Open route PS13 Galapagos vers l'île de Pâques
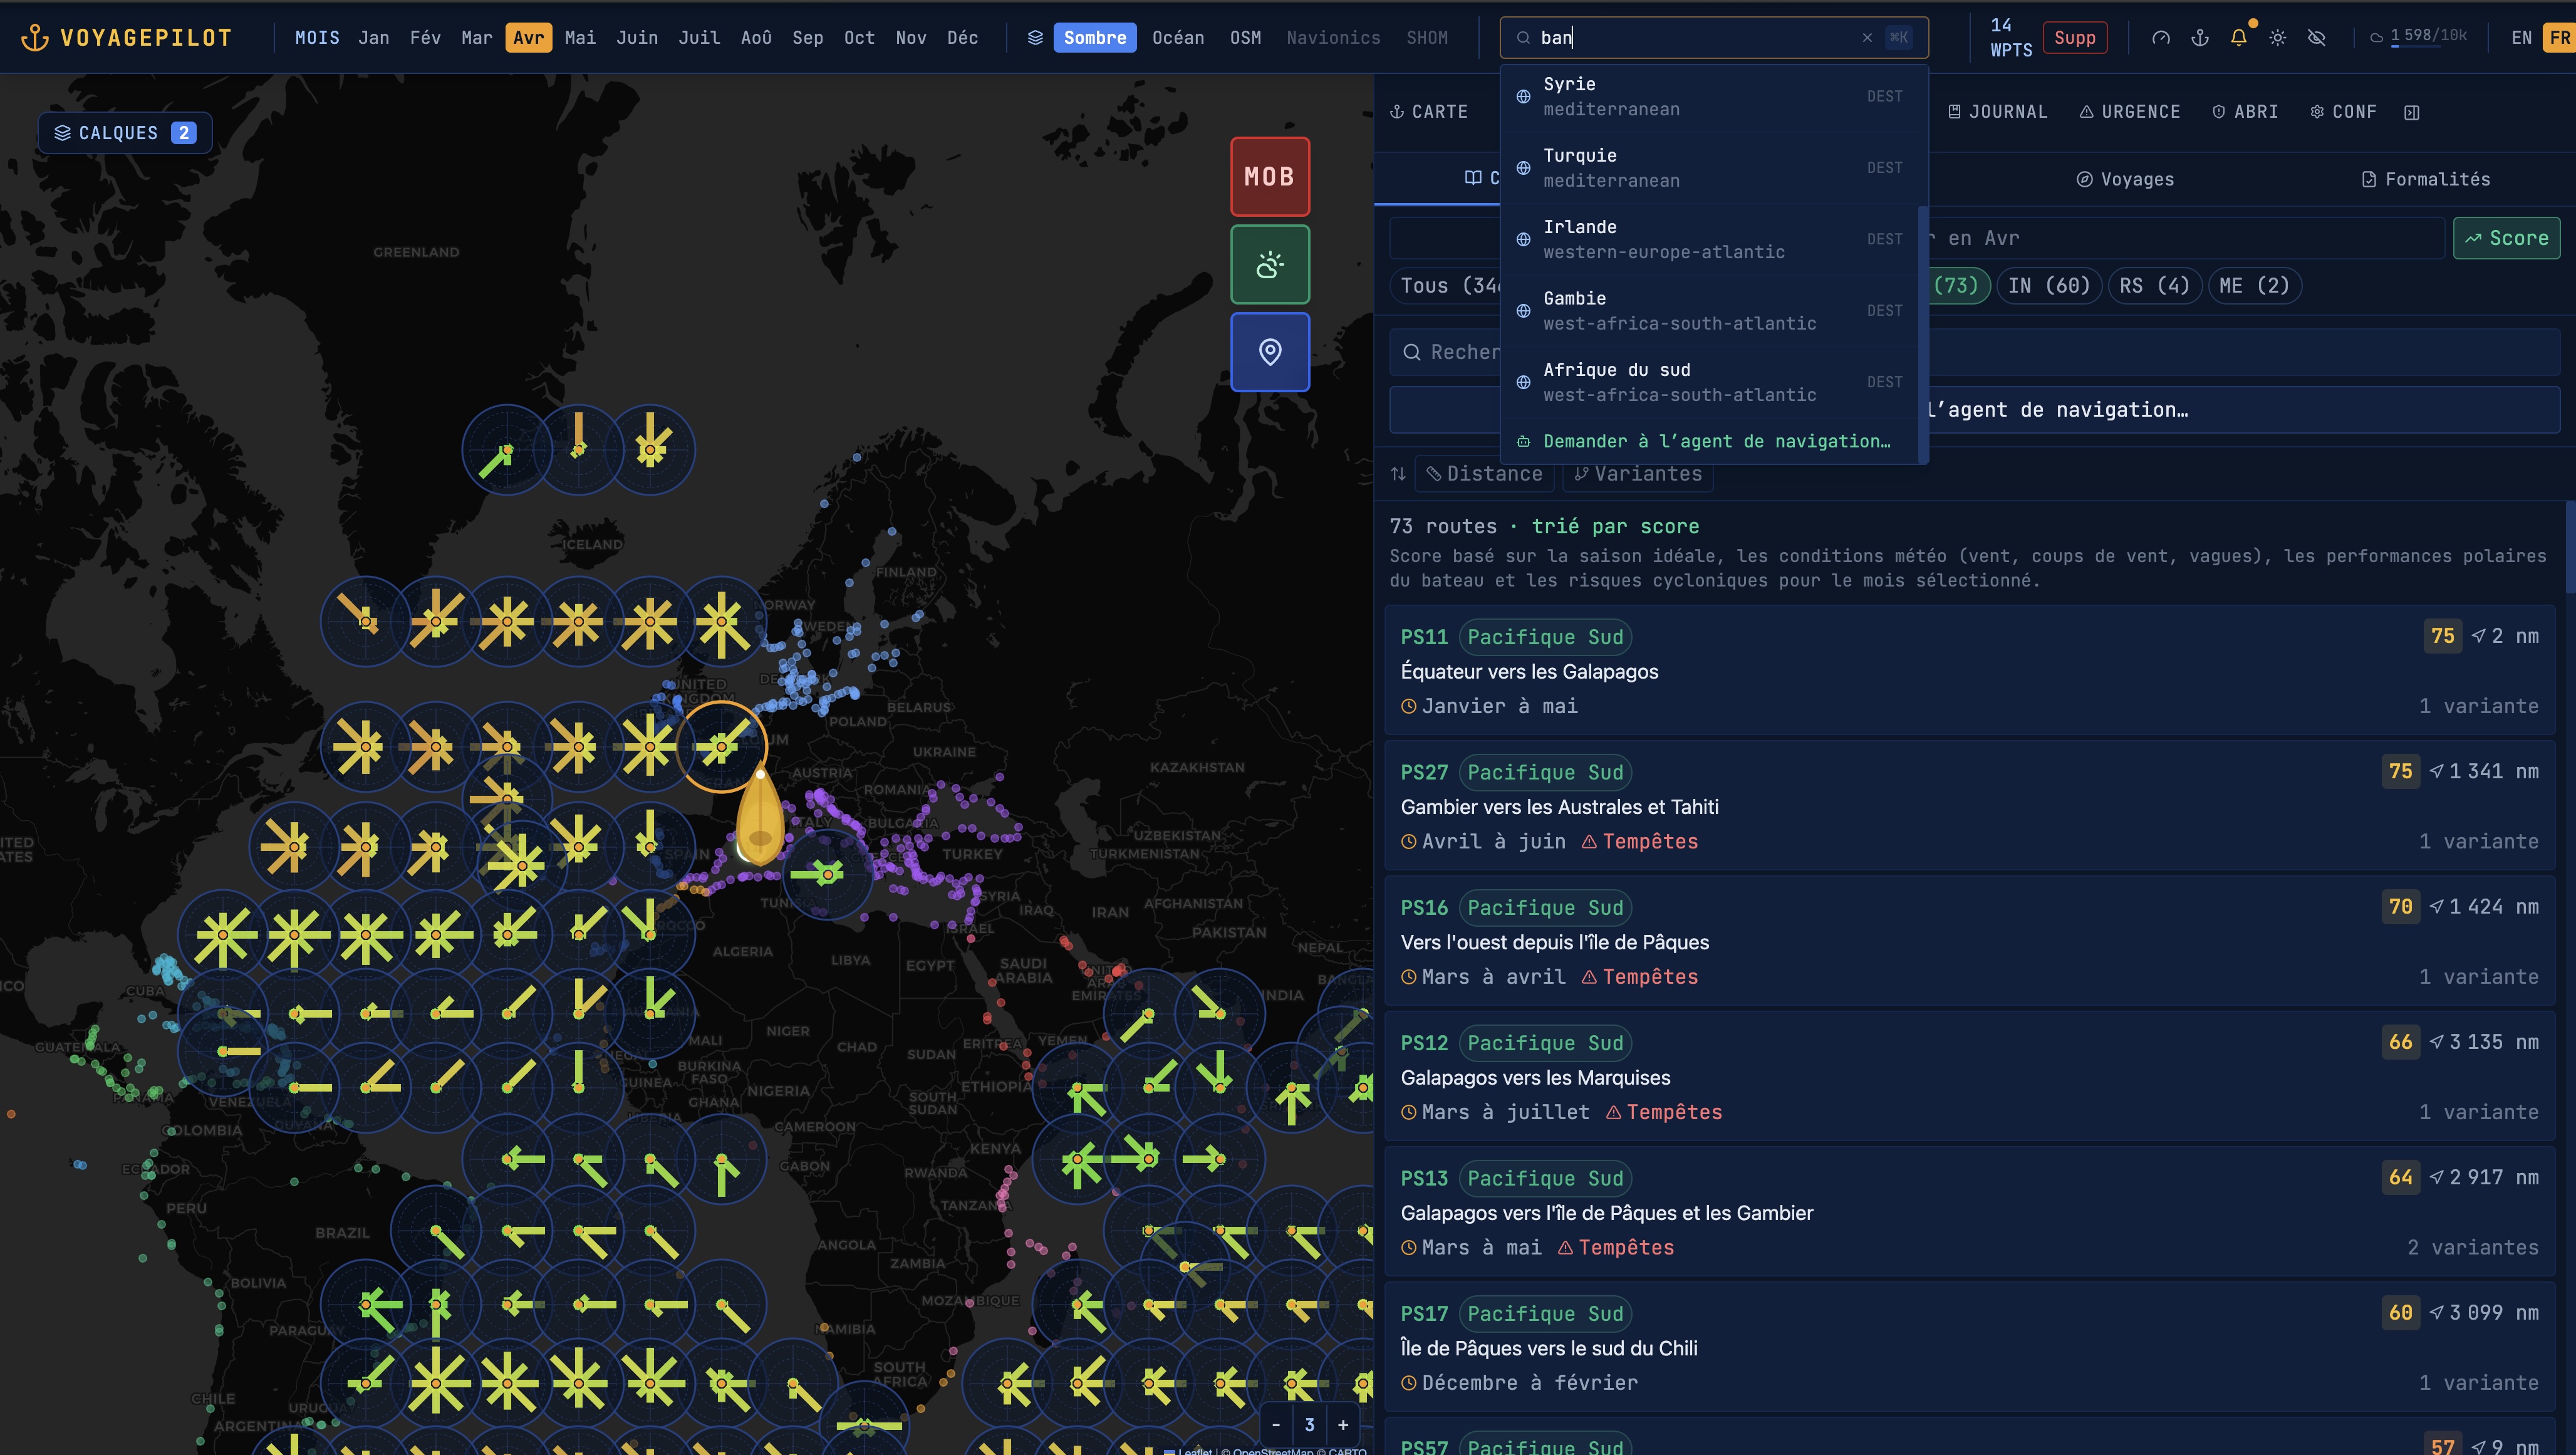 (1969, 1212)
